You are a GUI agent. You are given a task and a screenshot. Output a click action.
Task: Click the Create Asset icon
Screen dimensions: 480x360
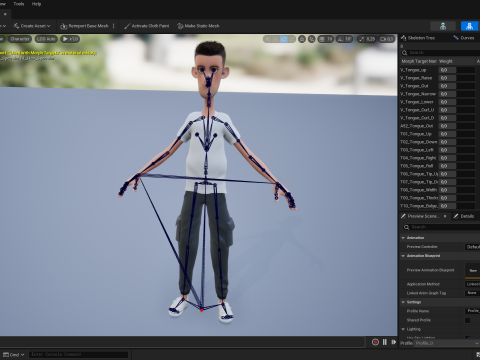(x=16, y=26)
